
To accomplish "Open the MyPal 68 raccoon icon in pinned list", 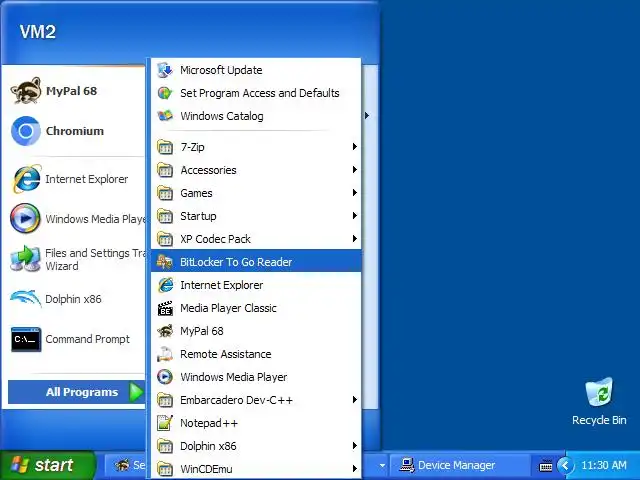I will coord(26,91).
